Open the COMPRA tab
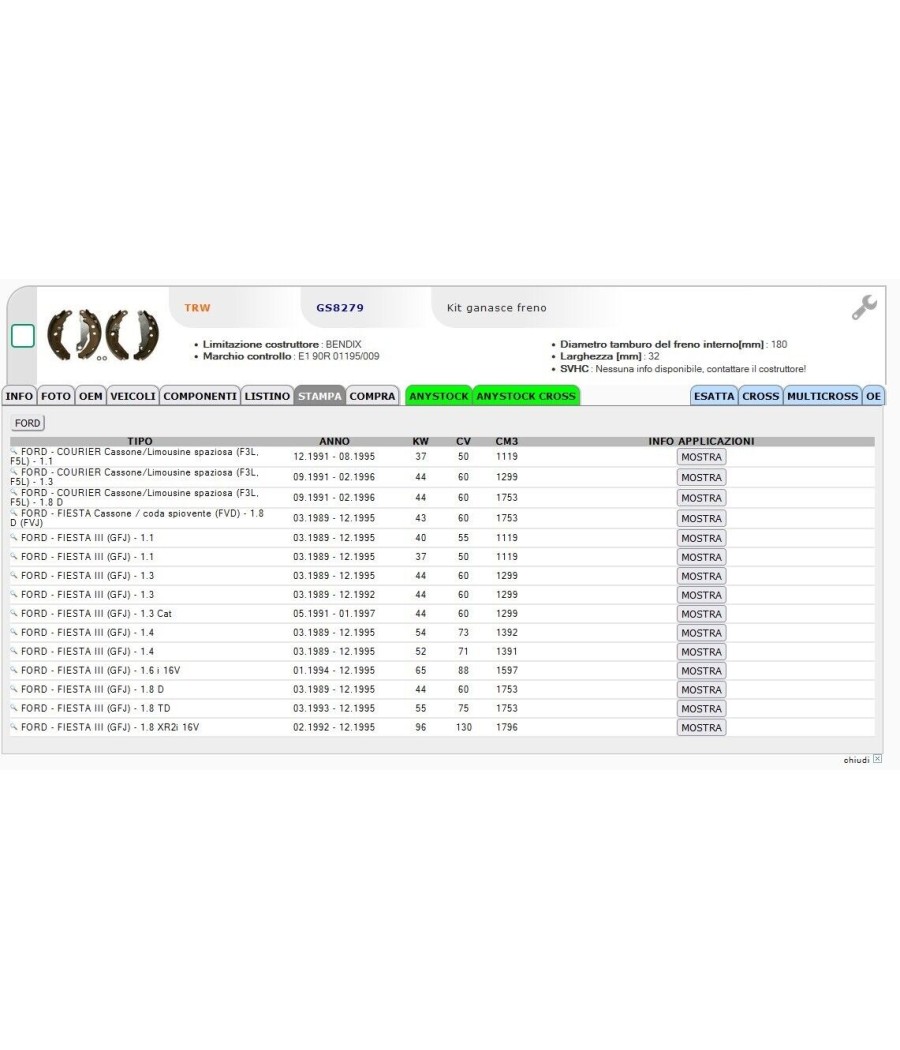900x1050 pixels. click(x=372, y=396)
